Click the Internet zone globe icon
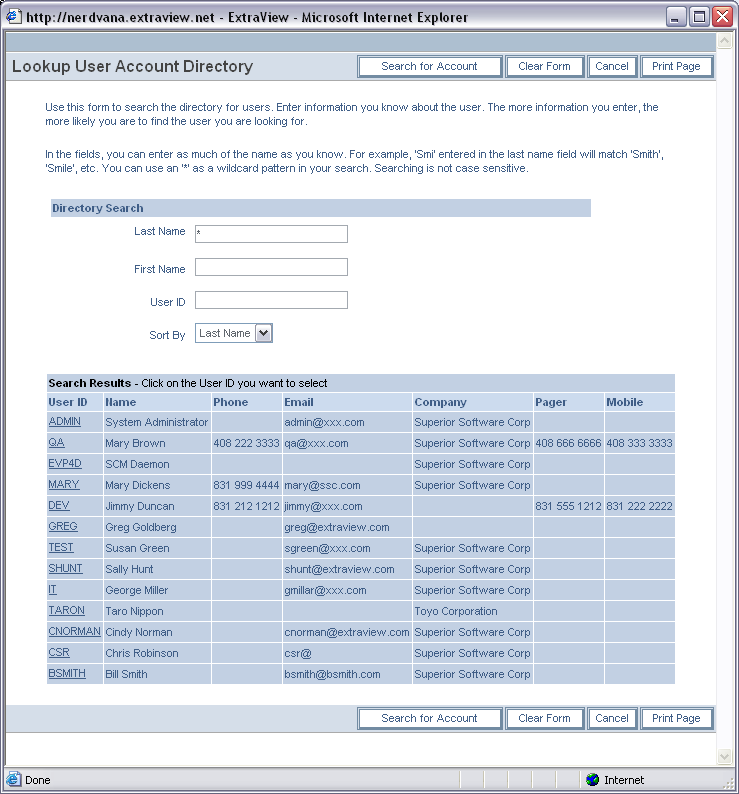This screenshot has height=794, width=739. click(x=593, y=780)
